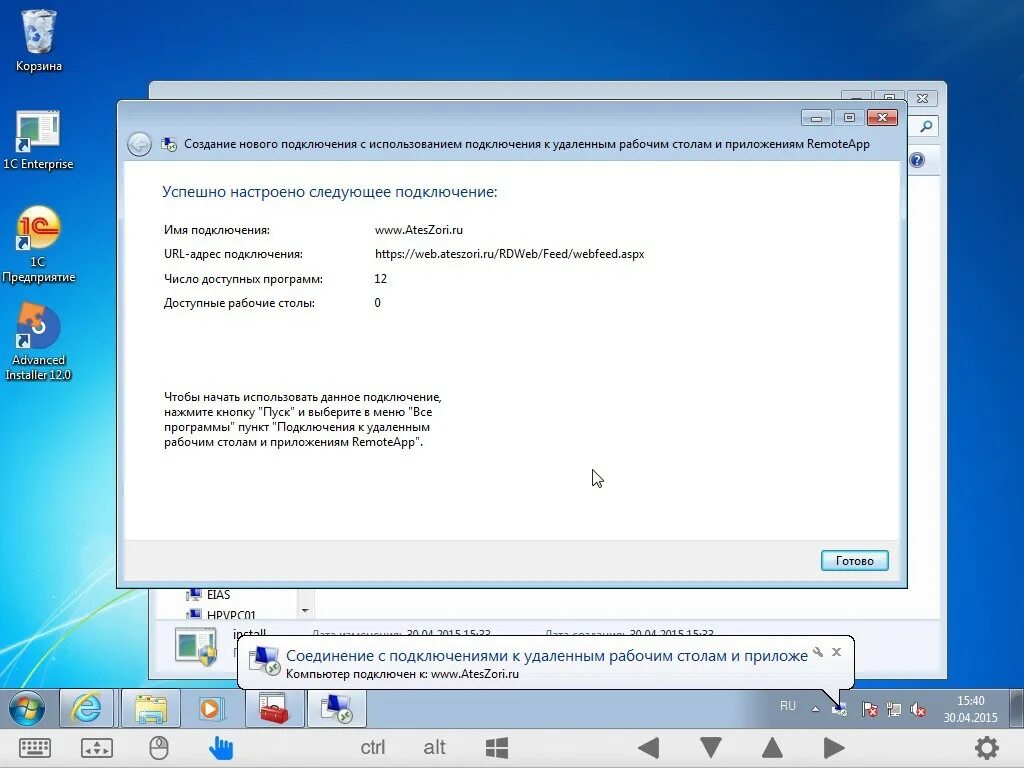Tap the right arrow key

pyautogui.click(x=834, y=748)
